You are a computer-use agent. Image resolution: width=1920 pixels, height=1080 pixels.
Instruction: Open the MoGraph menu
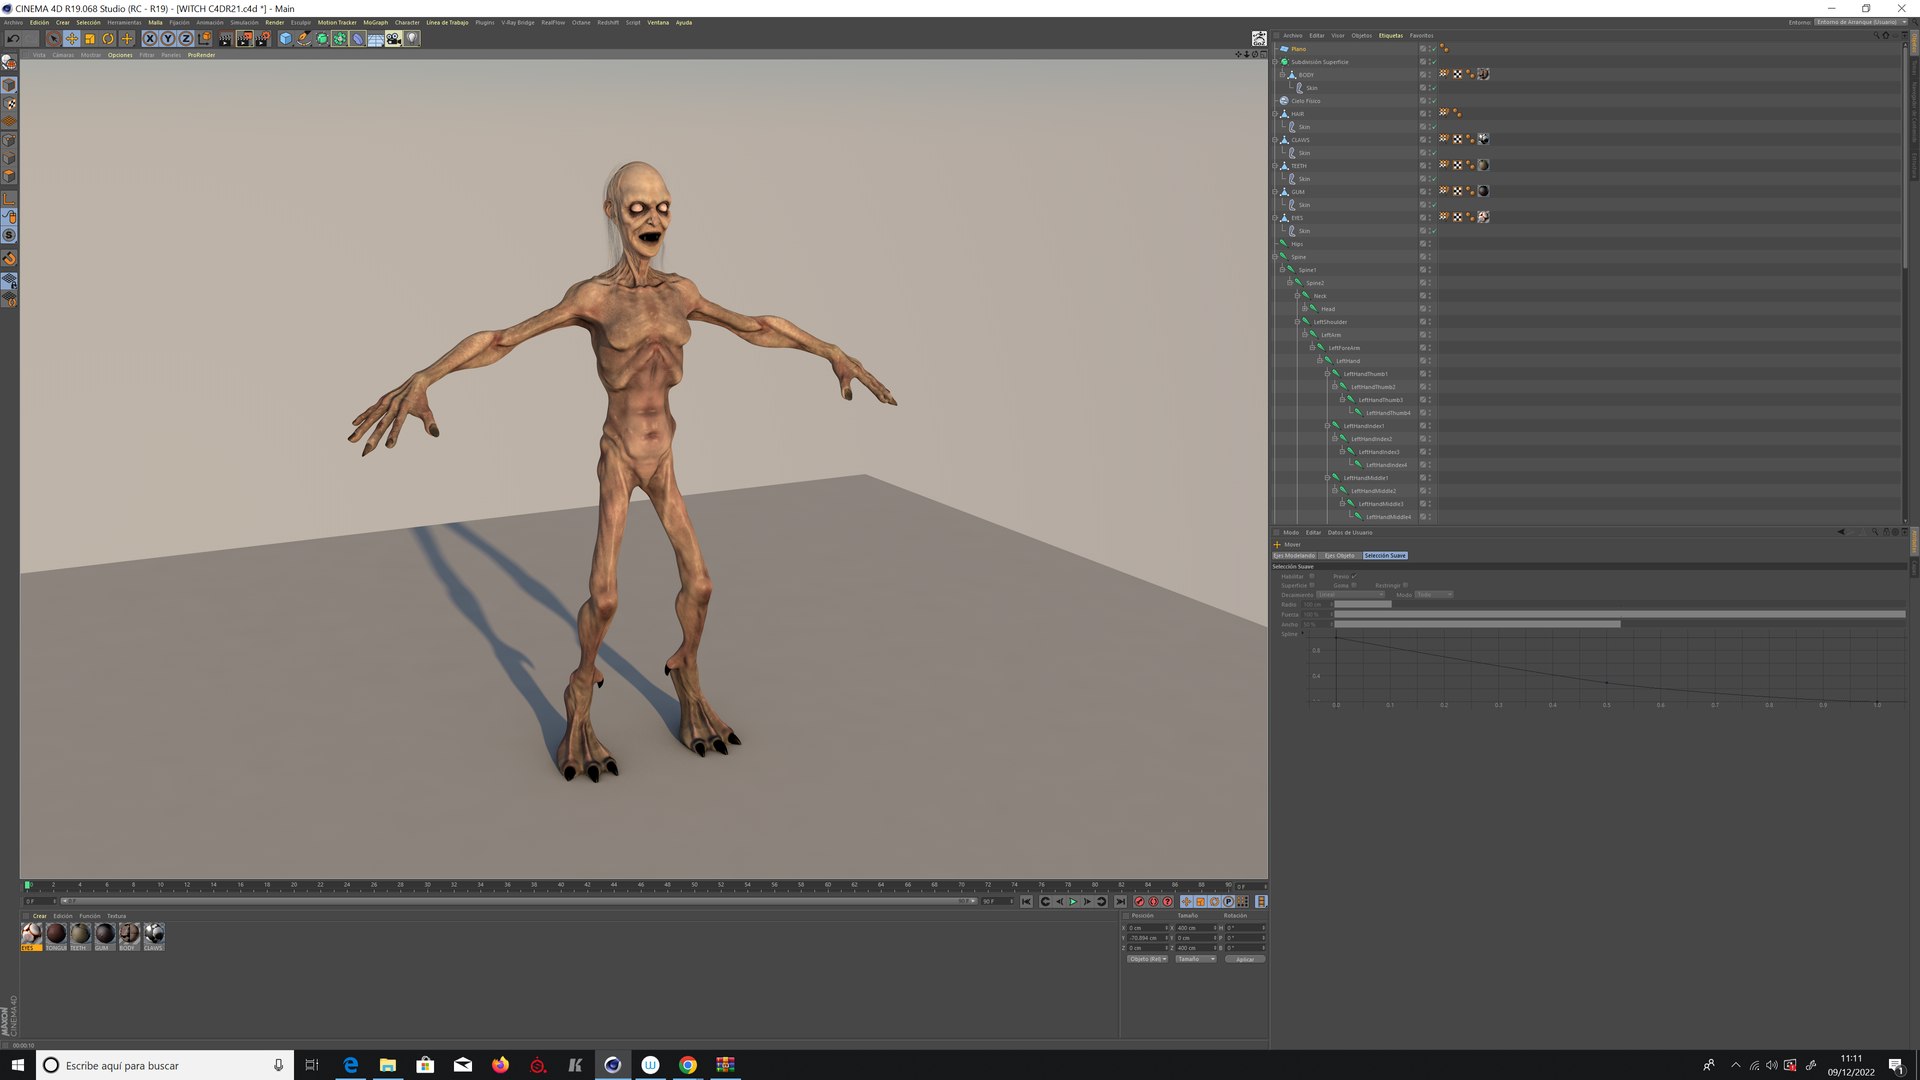coord(375,22)
